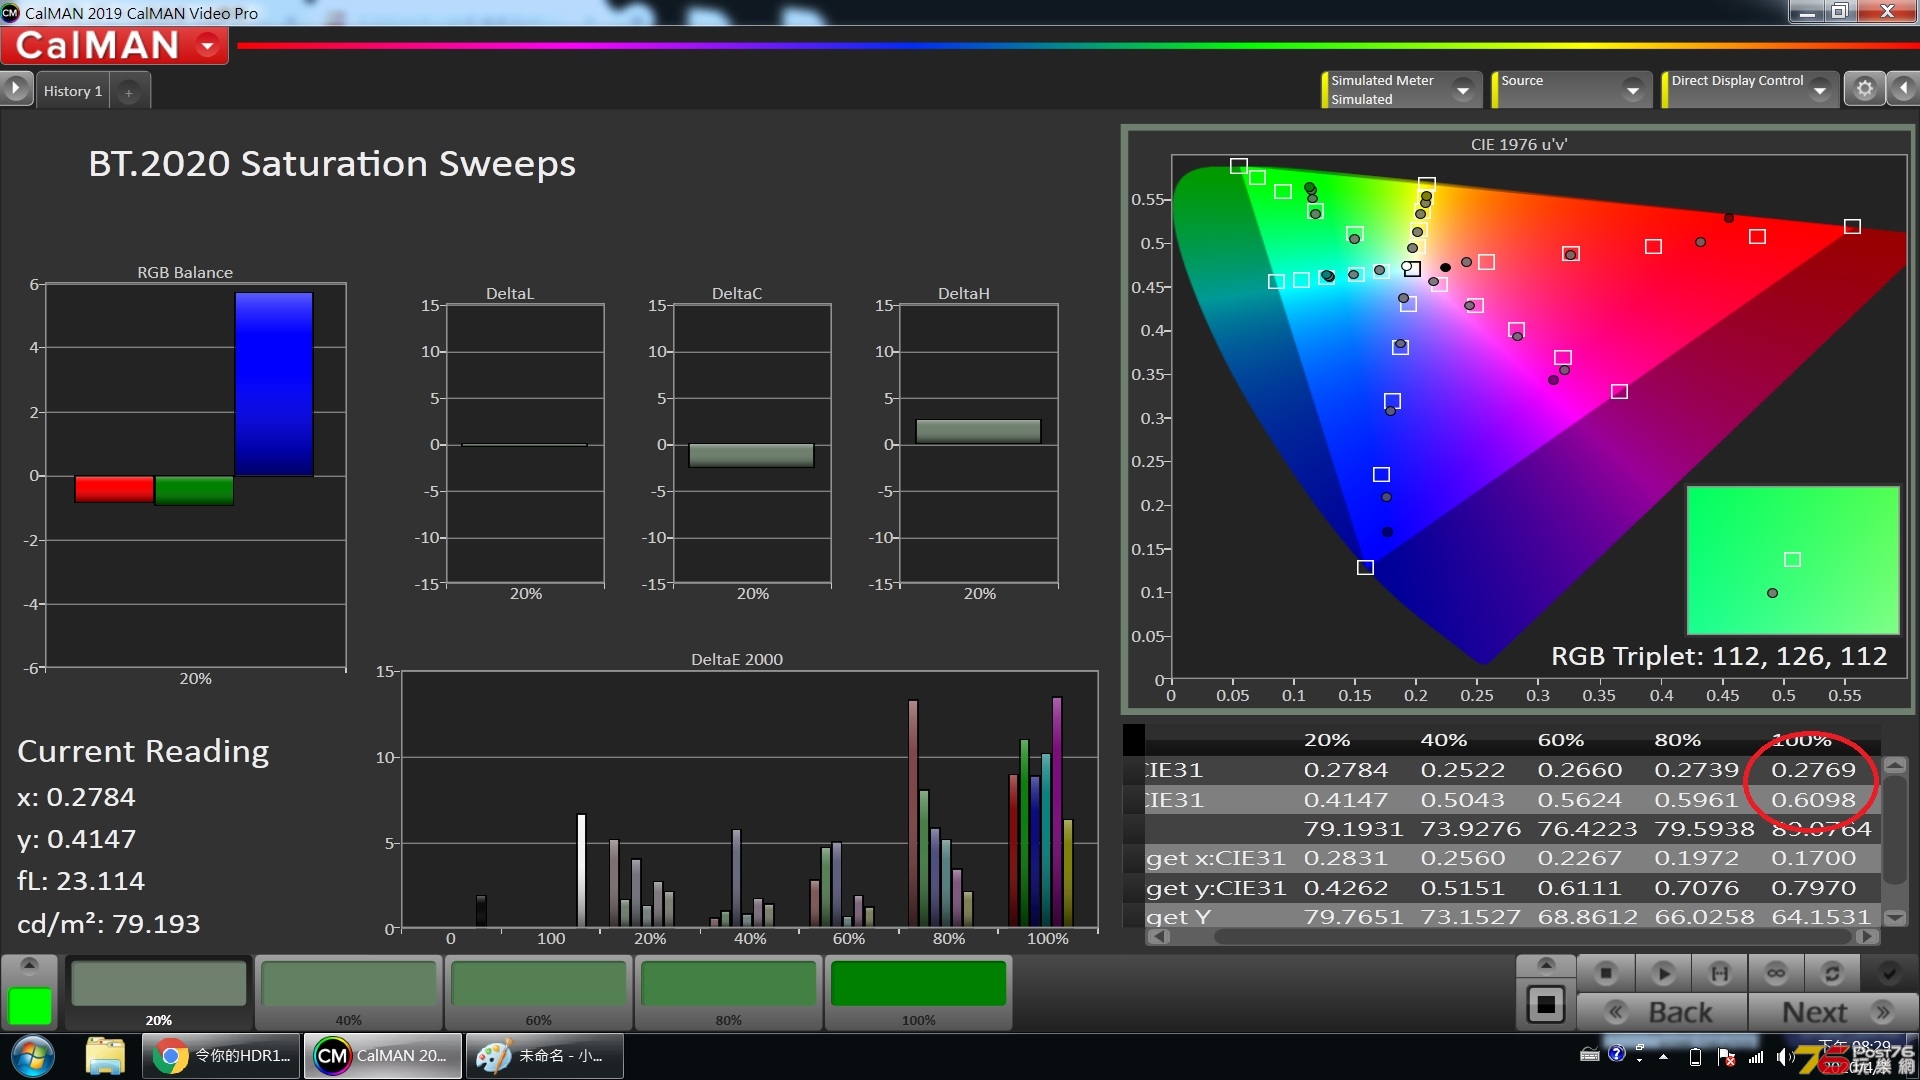Select the 60% column header in data table

point(1561,740)
